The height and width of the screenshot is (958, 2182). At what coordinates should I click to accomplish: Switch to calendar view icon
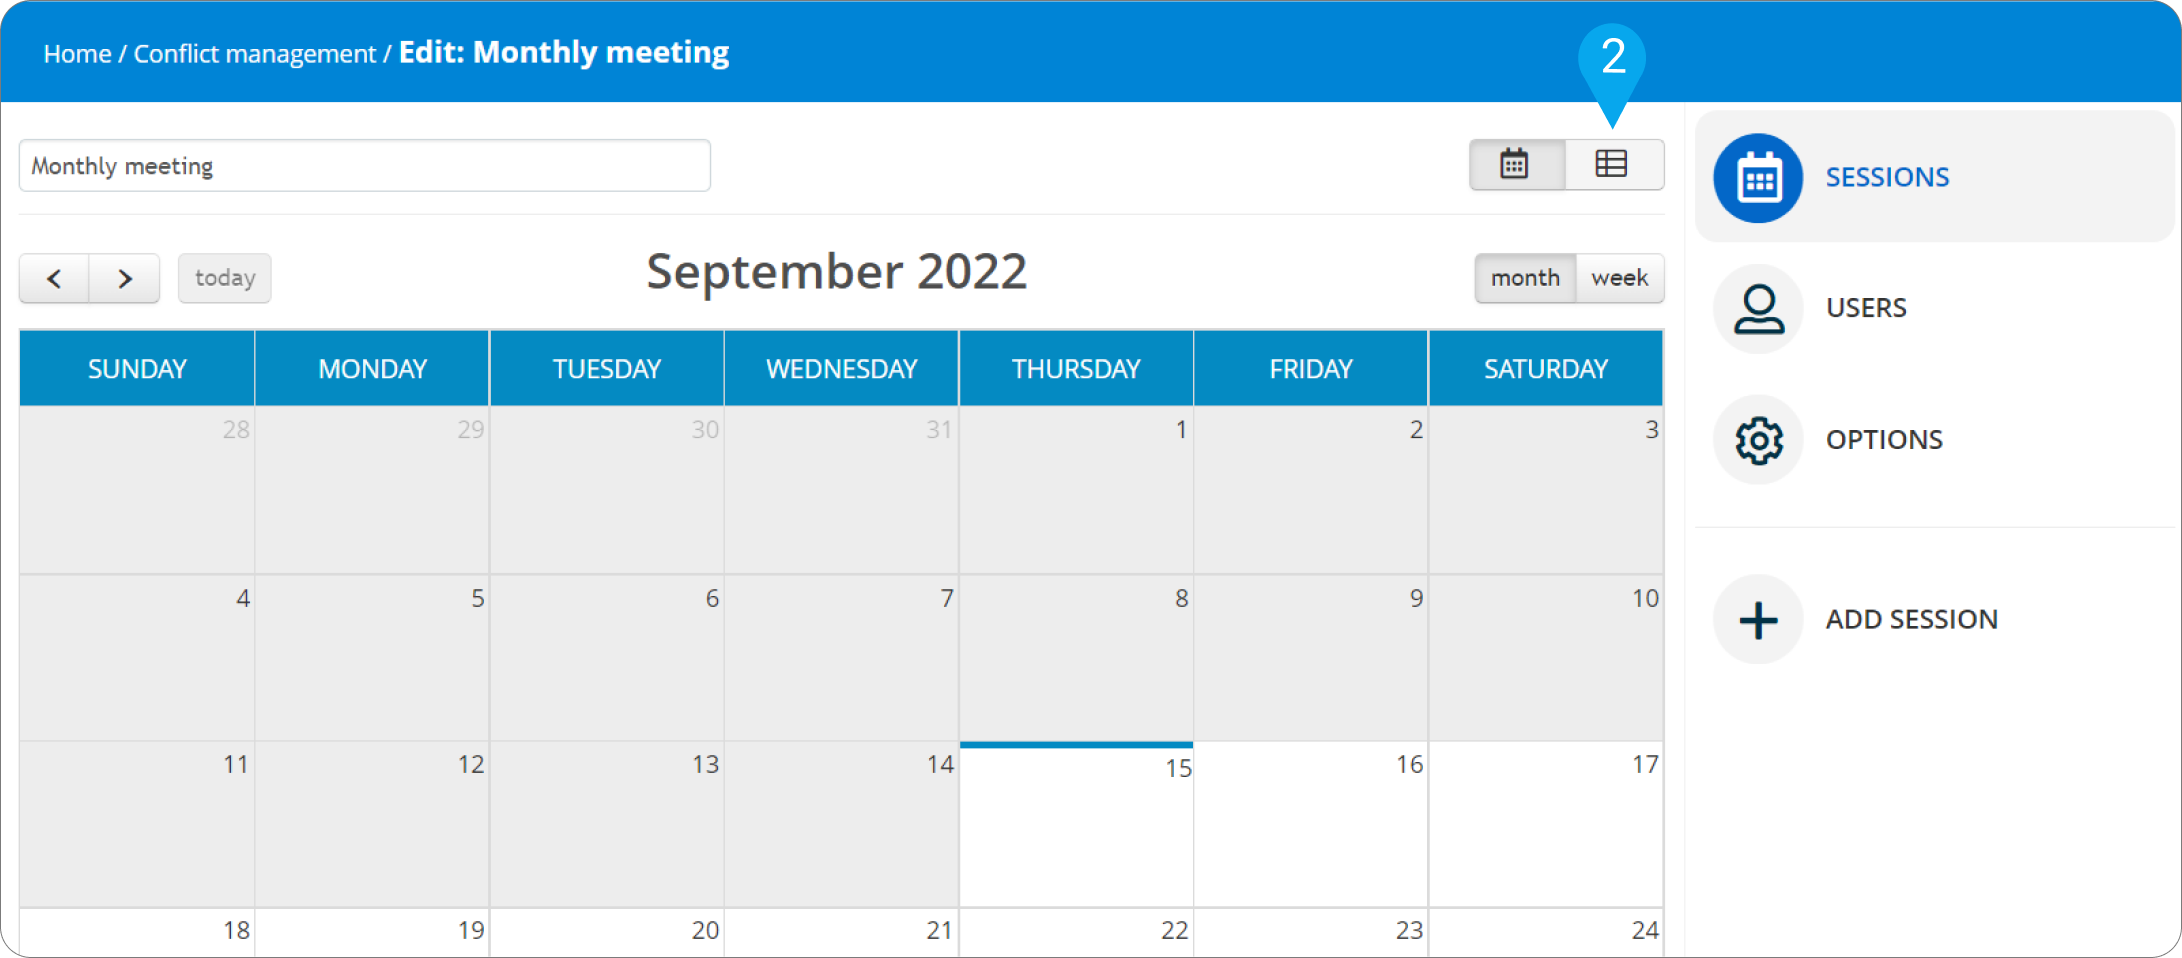pyautogui.click(x=1515, y=164)
